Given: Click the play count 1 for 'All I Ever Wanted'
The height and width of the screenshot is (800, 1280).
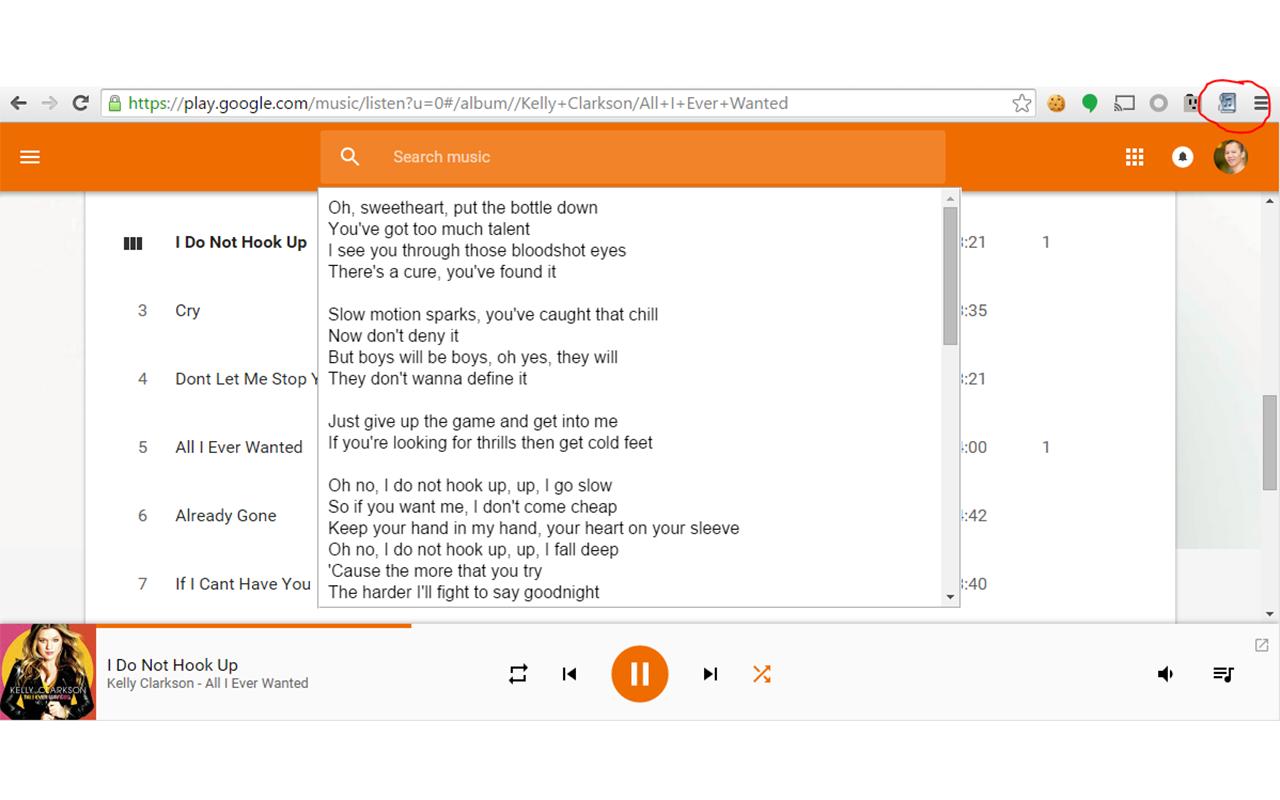Looking at the screenshot, I should click(1046, 447).
